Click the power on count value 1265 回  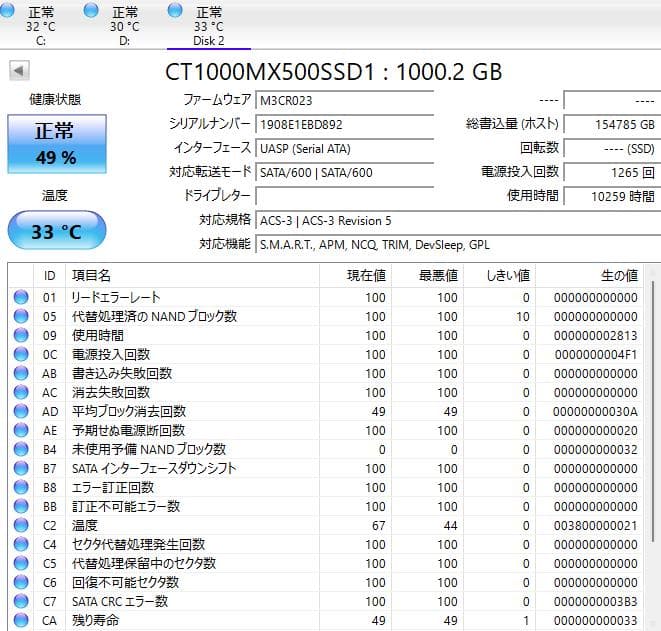(612, 172)
